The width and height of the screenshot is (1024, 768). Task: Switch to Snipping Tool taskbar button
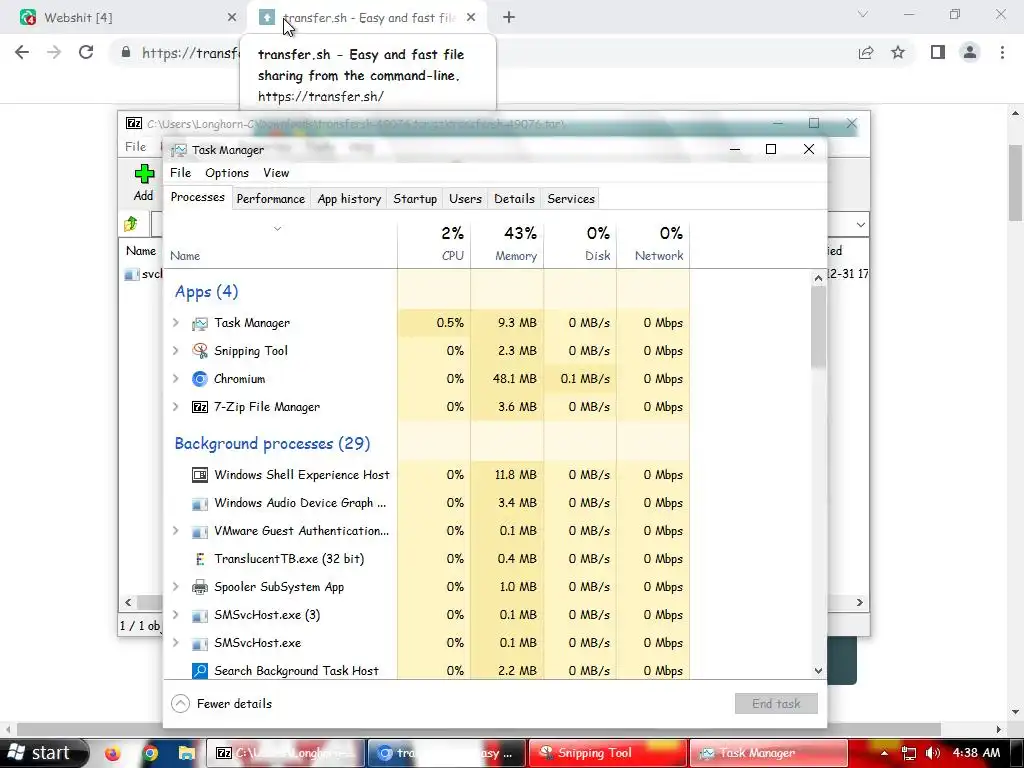click(607, 753)
